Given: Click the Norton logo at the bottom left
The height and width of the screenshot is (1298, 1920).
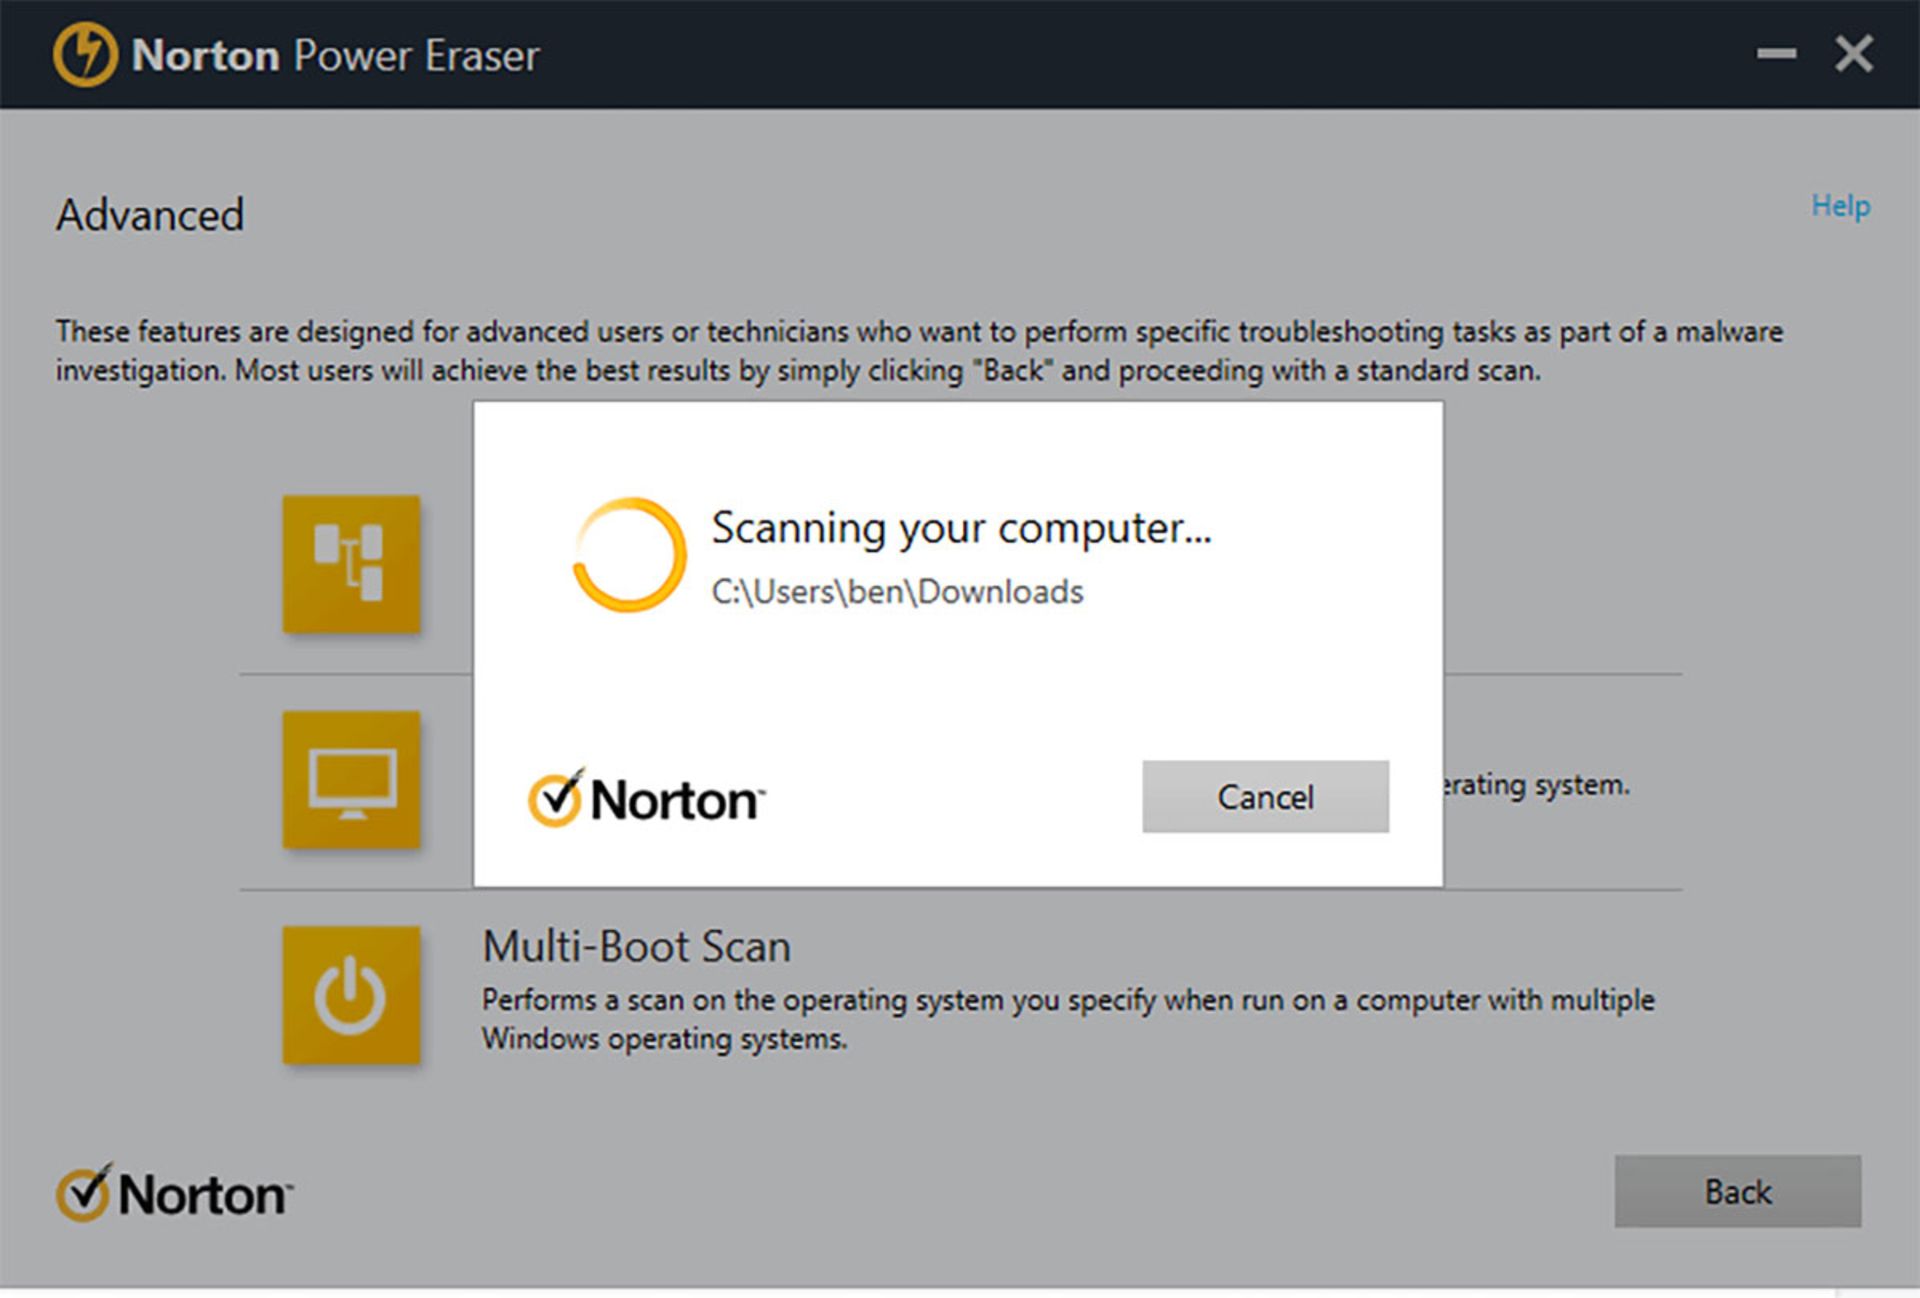Looking at the screenshot, I should [x=175, y=1194].
